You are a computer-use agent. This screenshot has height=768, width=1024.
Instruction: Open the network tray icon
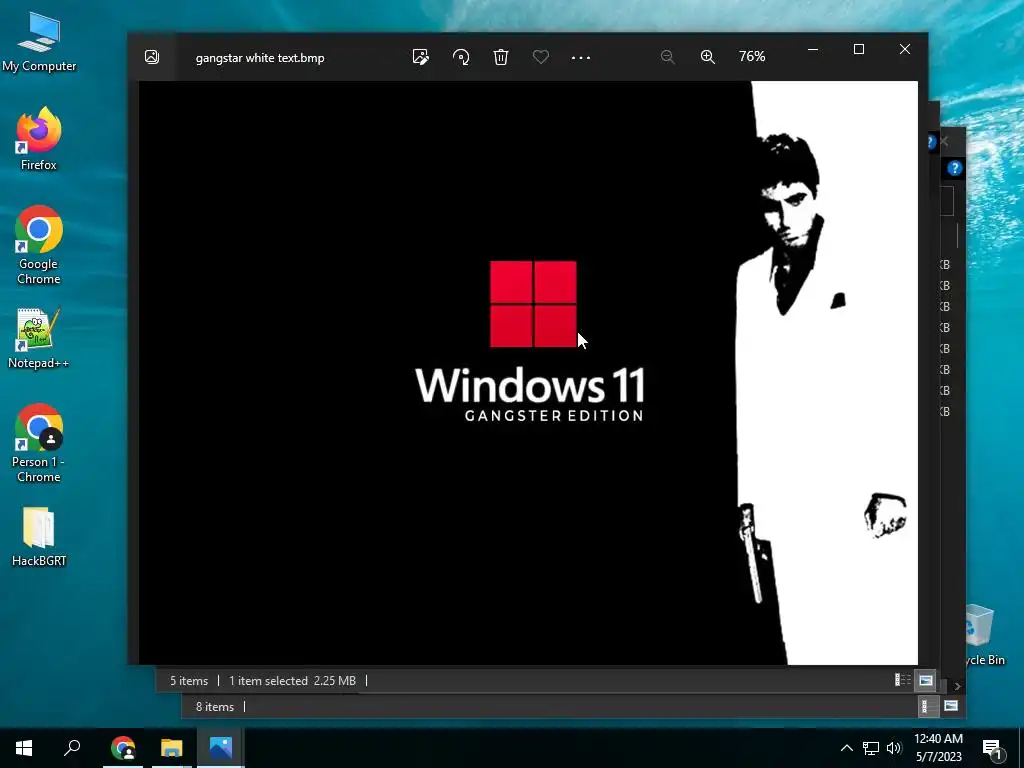871,748
